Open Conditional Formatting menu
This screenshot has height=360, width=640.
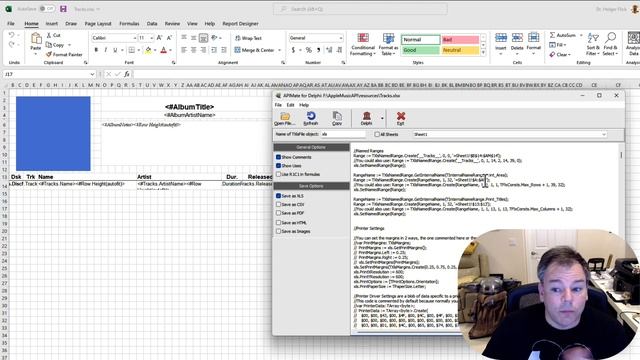click(x=362, y=44)
